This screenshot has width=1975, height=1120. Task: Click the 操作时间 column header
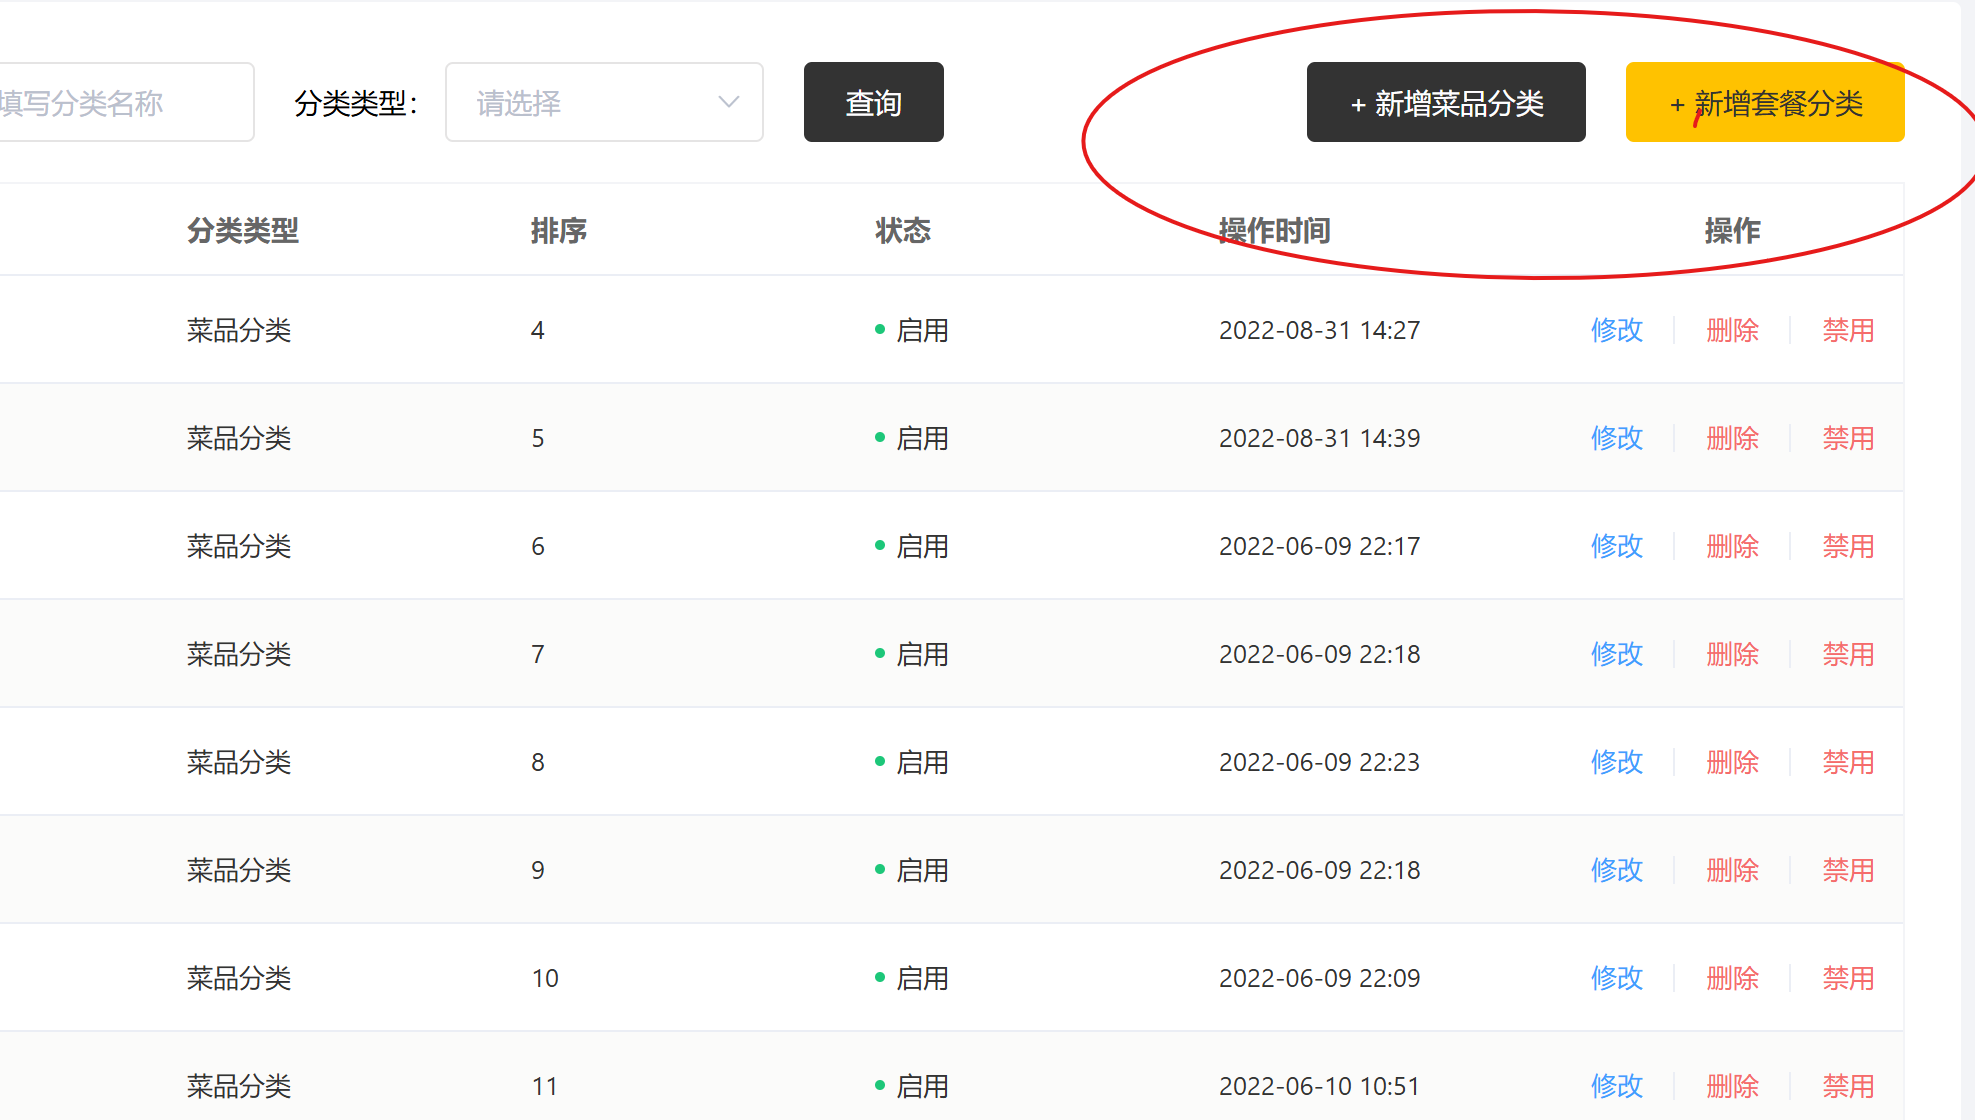[1274, 231]
